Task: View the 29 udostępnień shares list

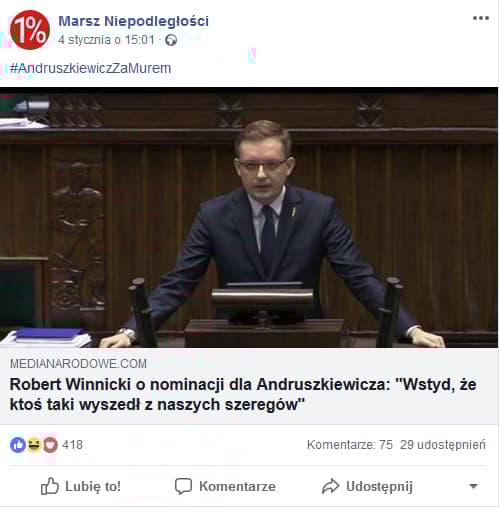Action: tap(443, 445)
